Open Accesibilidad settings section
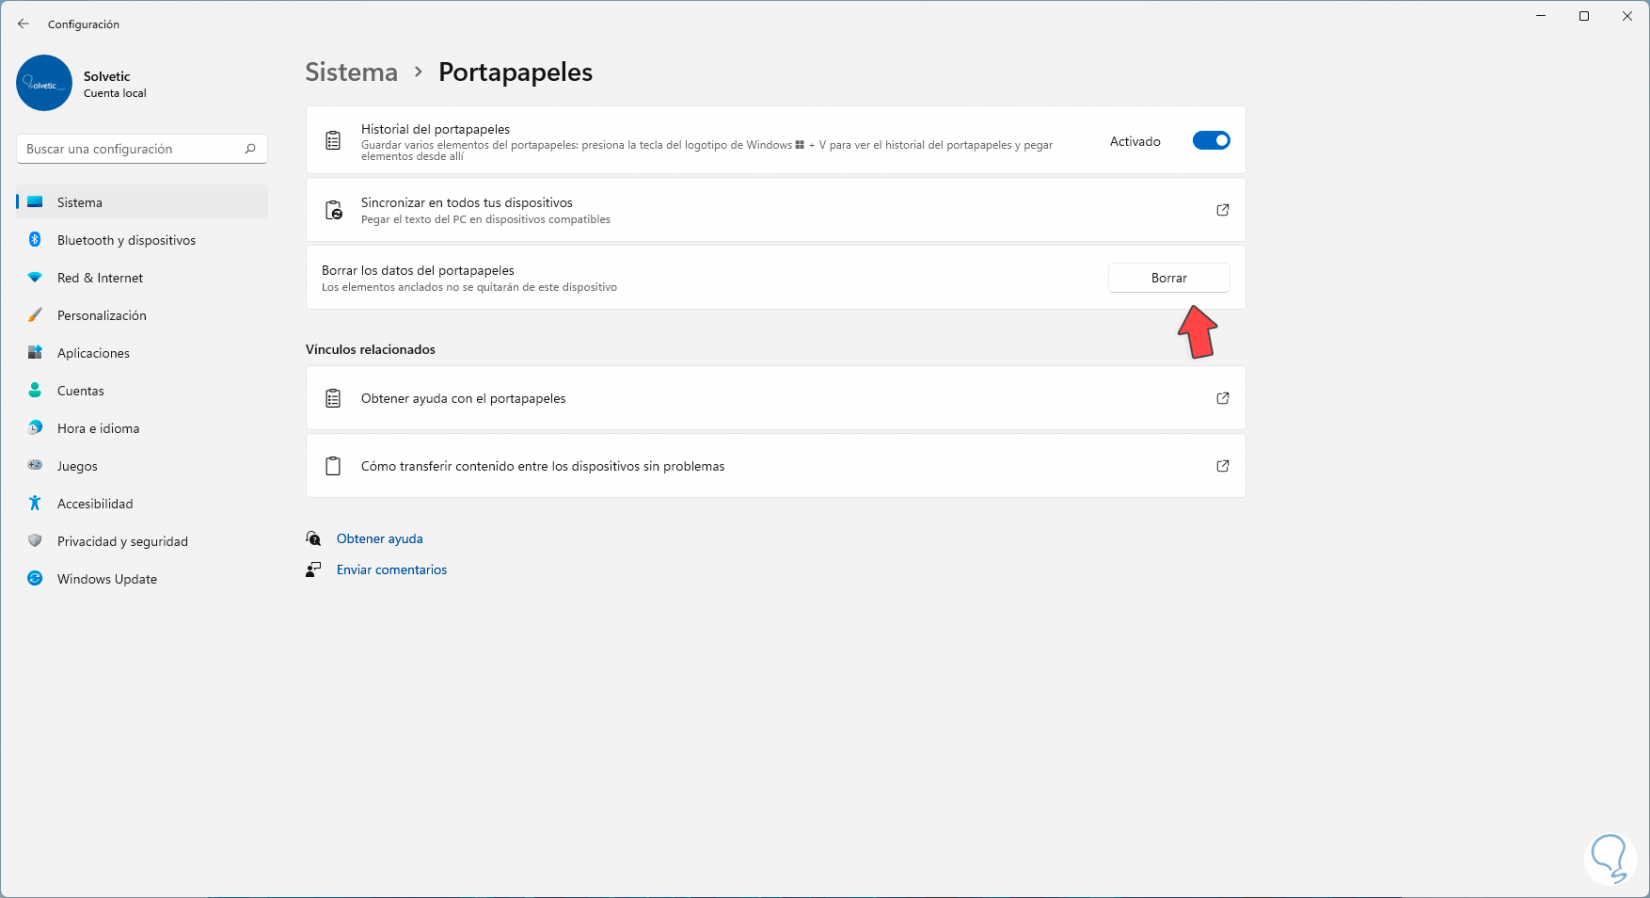 tap(95, 504)
